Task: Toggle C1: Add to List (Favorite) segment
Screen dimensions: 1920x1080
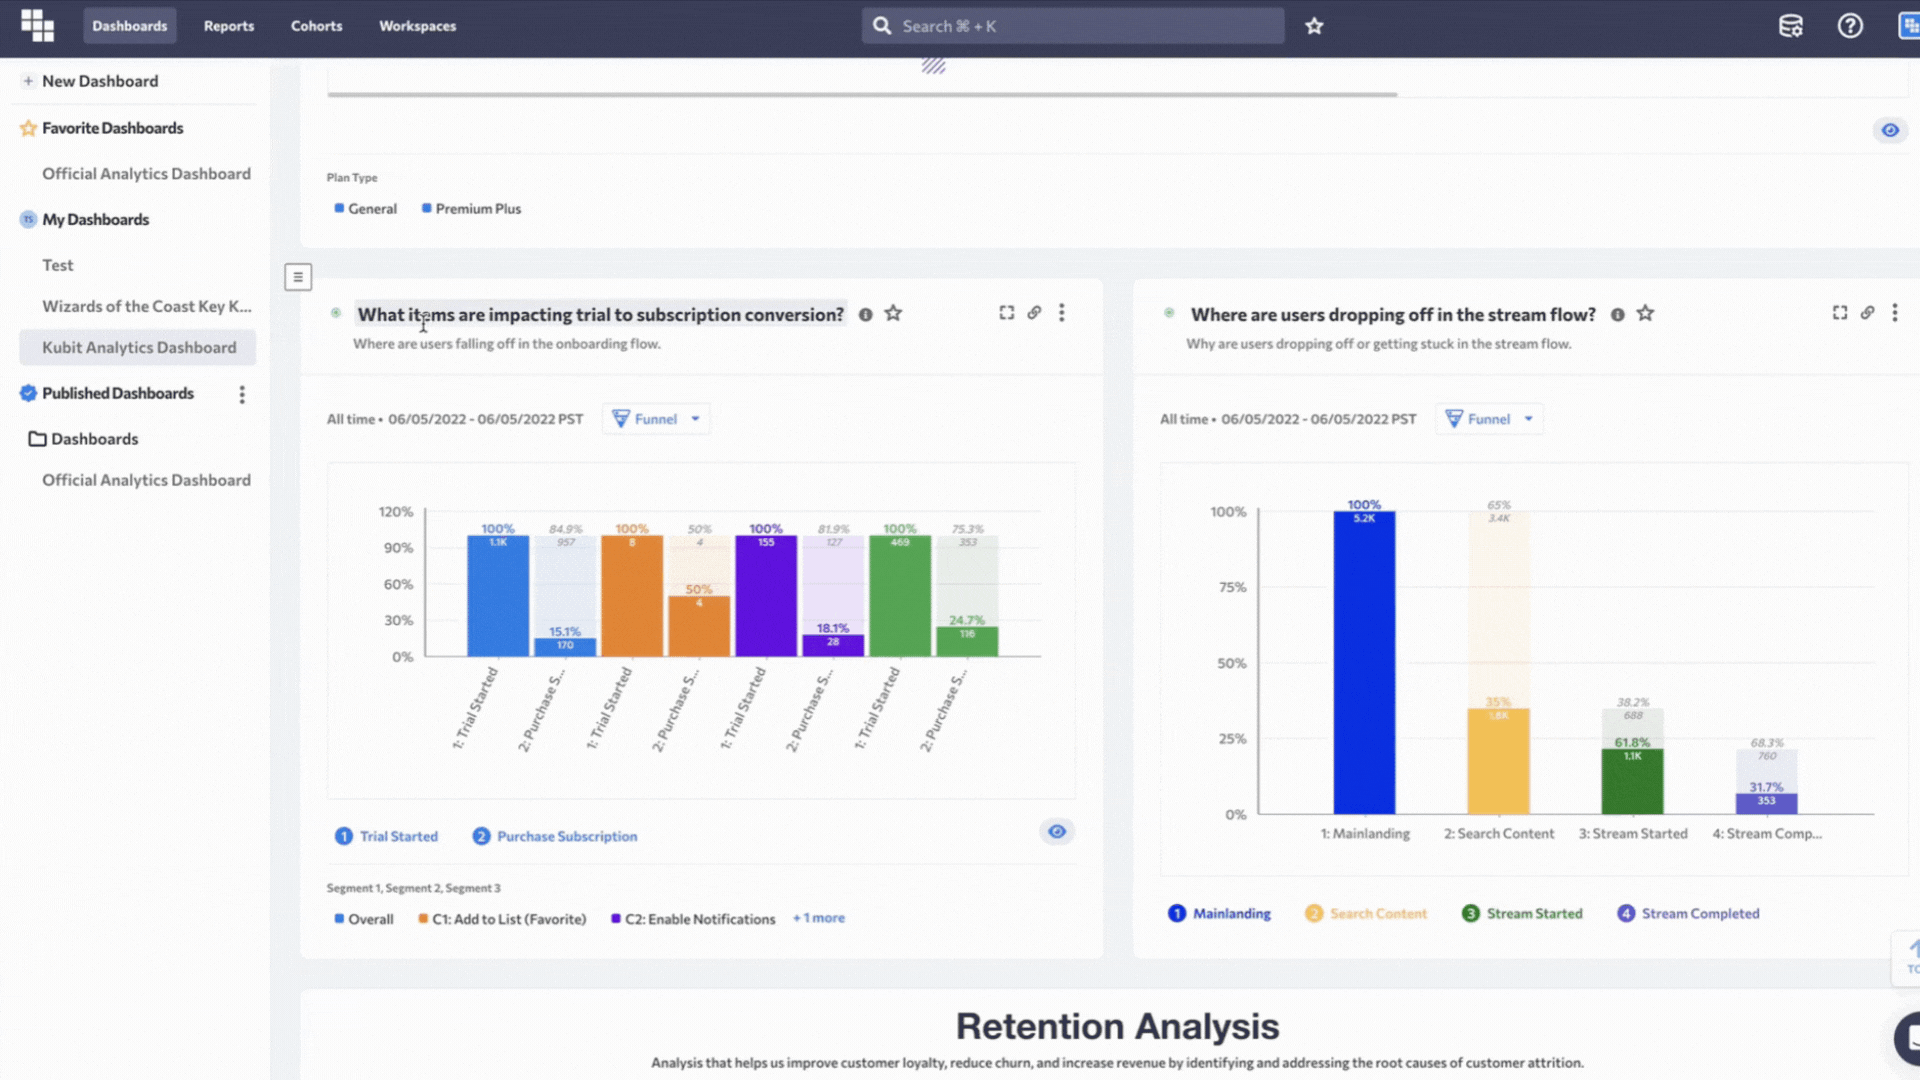Action: coord(502,919)
